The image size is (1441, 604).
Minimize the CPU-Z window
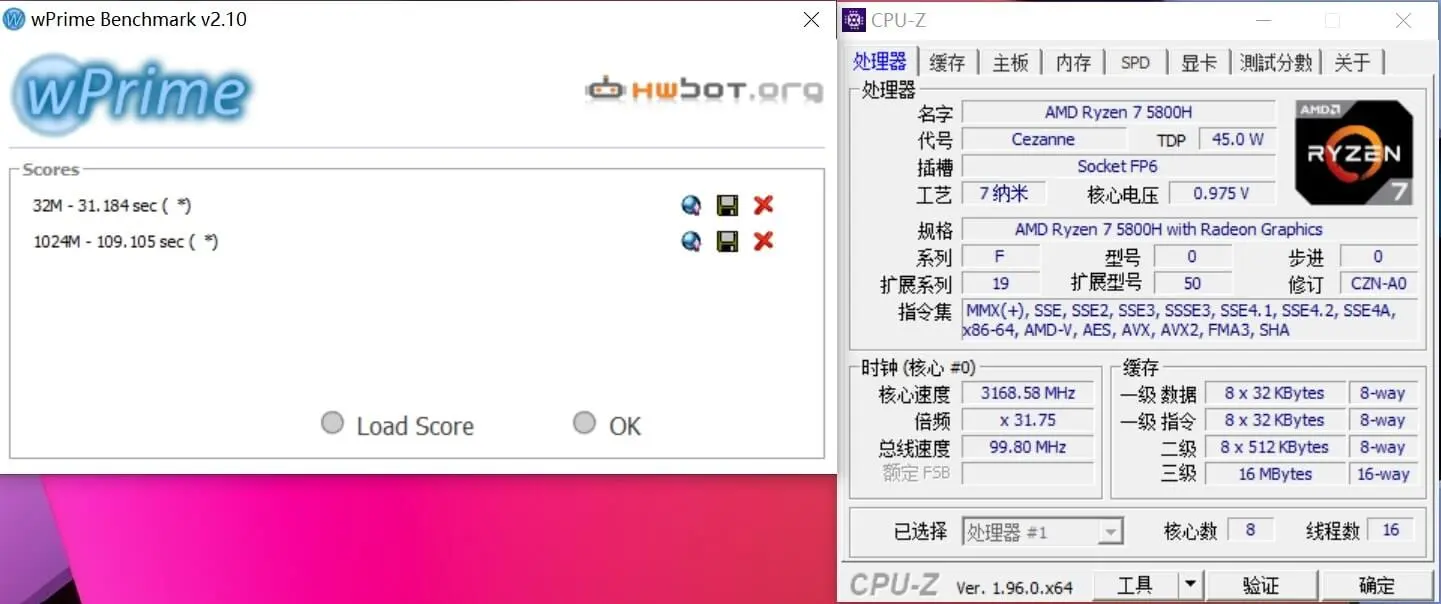pos(1262,20)
